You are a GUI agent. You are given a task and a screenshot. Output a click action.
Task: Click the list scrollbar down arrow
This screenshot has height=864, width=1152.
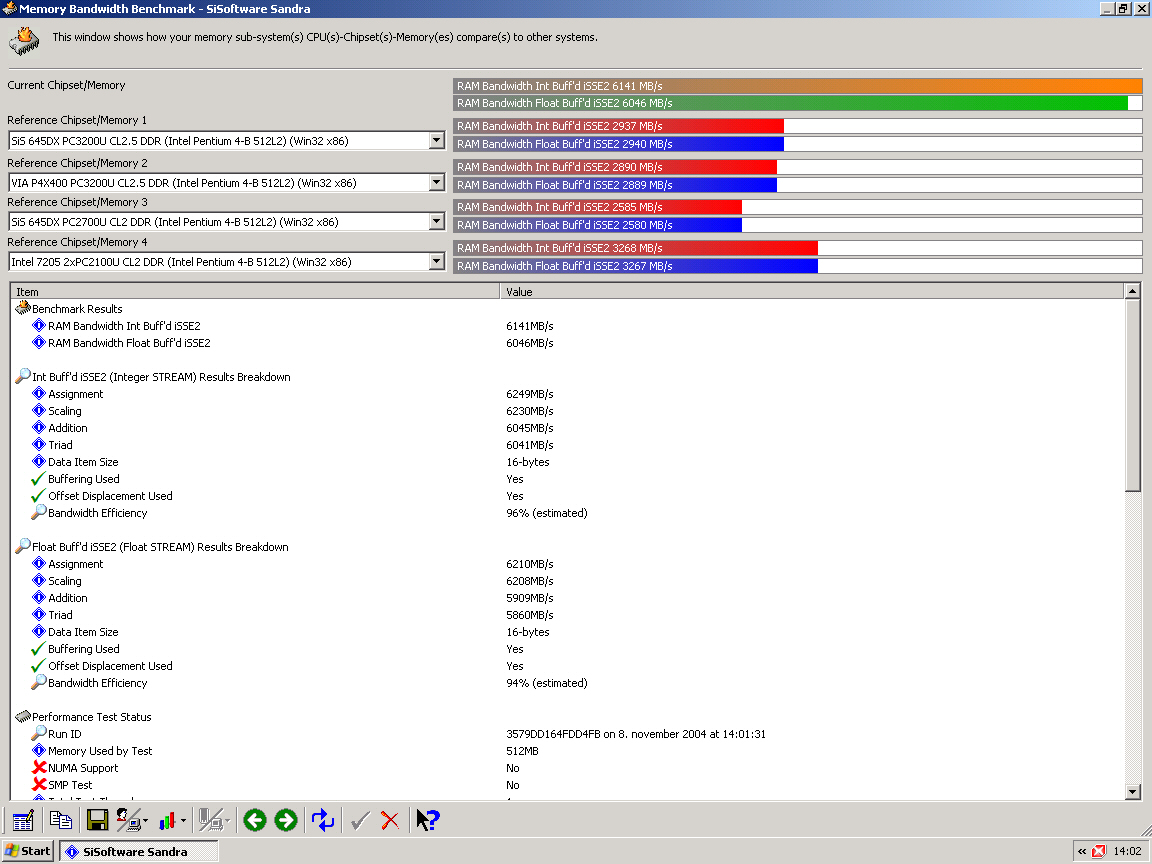pos(1132,791)
